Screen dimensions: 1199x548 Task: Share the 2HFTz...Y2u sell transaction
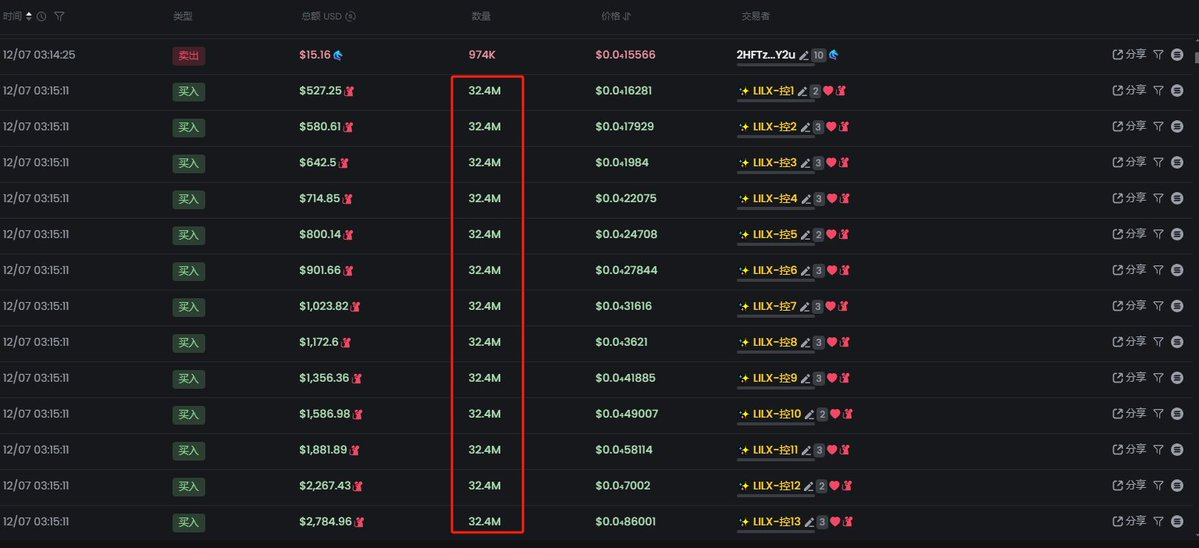coord(1129,54)
